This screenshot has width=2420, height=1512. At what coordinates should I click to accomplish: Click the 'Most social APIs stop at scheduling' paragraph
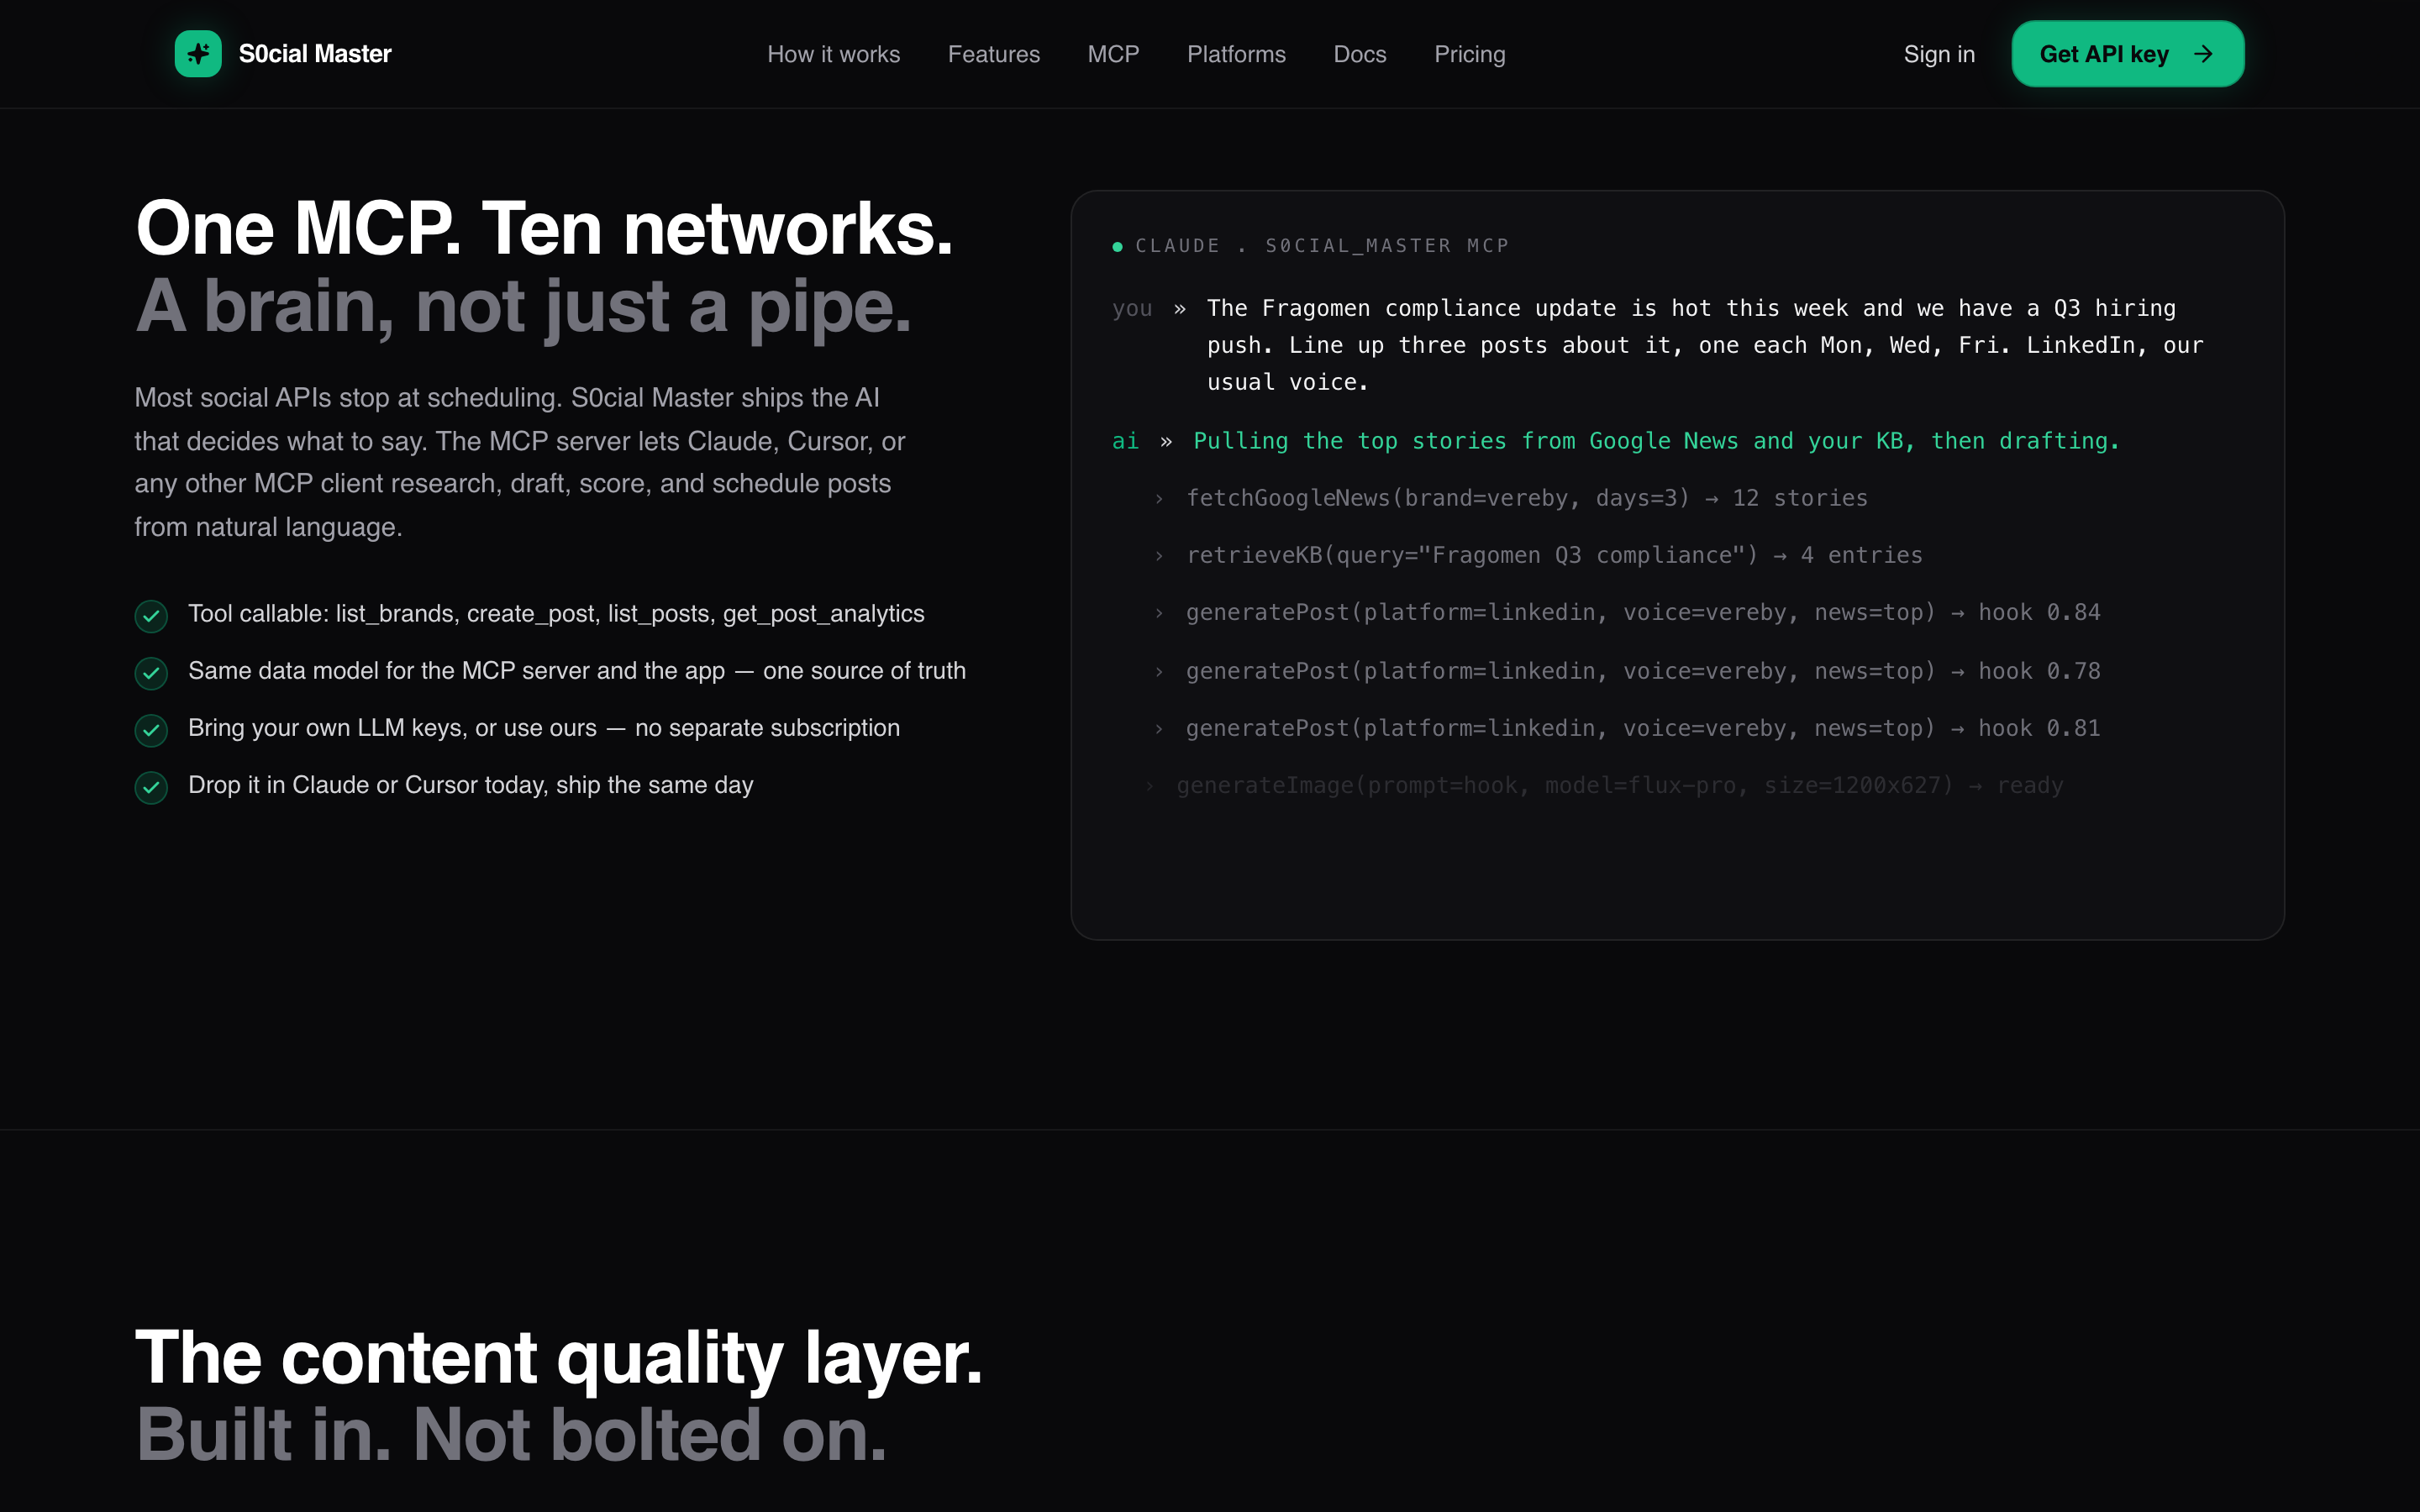pyautogui.click(x=520, y=462)
